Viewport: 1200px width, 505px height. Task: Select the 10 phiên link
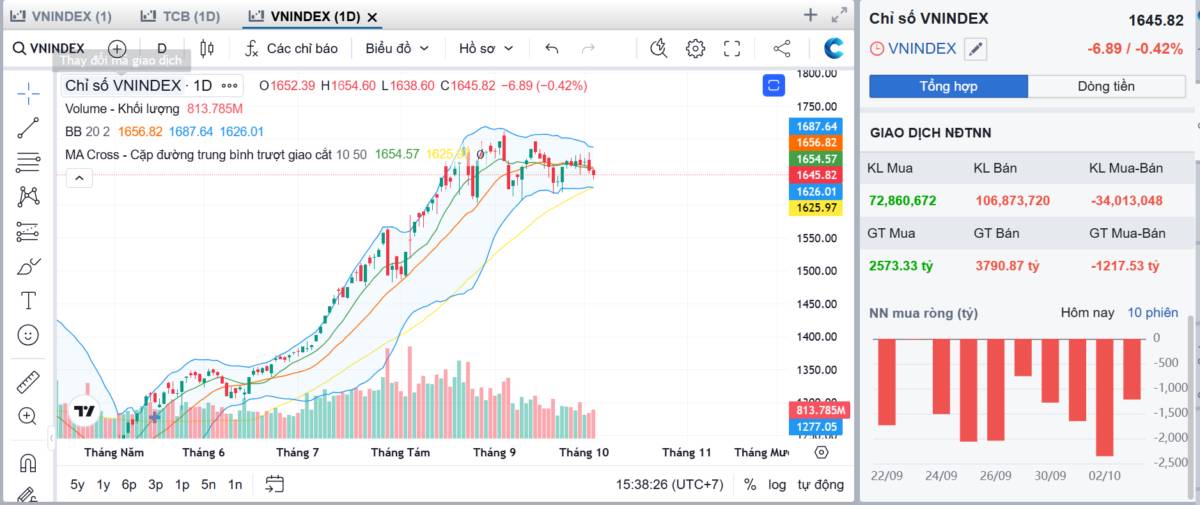click(x=1153, y=313)
